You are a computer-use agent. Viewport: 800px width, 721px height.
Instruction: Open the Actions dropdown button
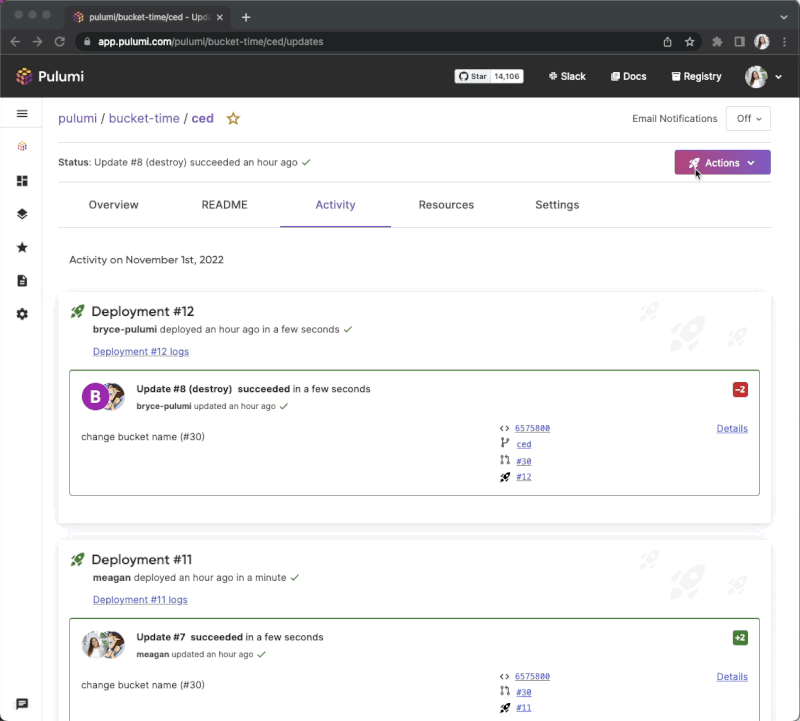(x=722, y=163)
